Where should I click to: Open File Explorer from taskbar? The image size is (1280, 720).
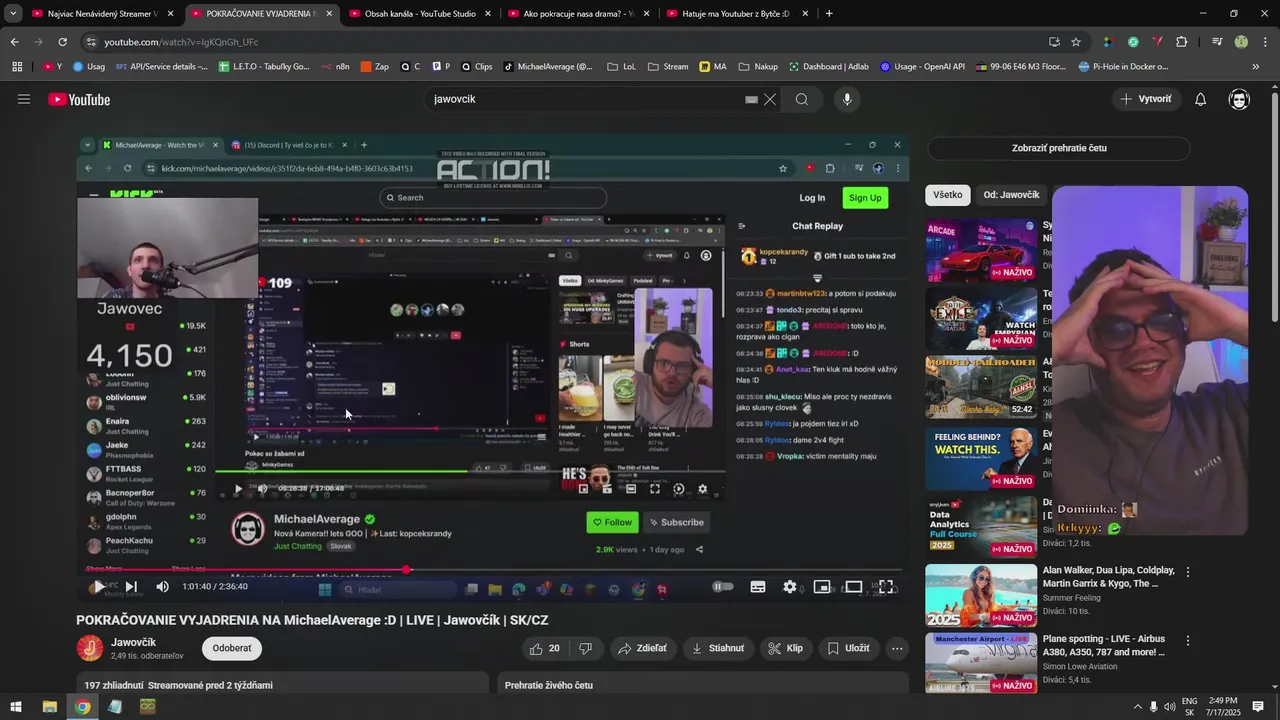[x=49, y=707]
